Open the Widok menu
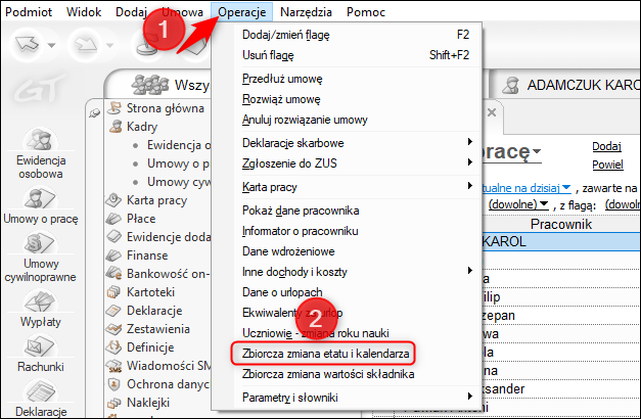 (x=84, y=12)
